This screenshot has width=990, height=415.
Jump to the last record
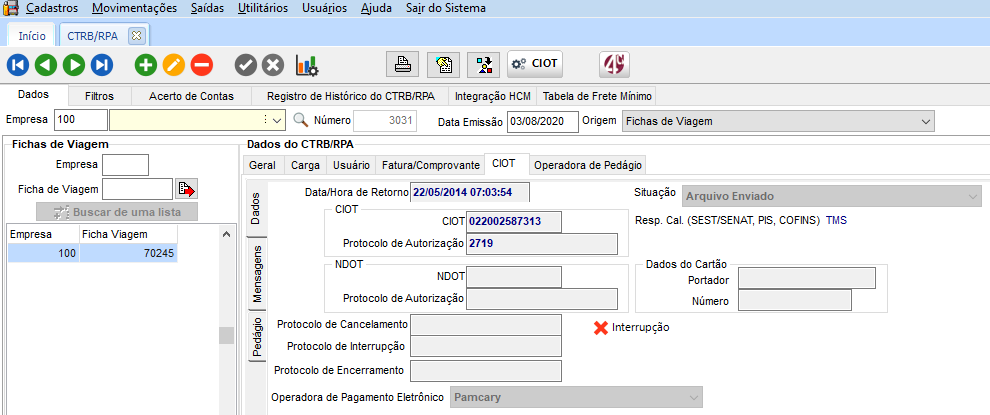click(102, 65)
